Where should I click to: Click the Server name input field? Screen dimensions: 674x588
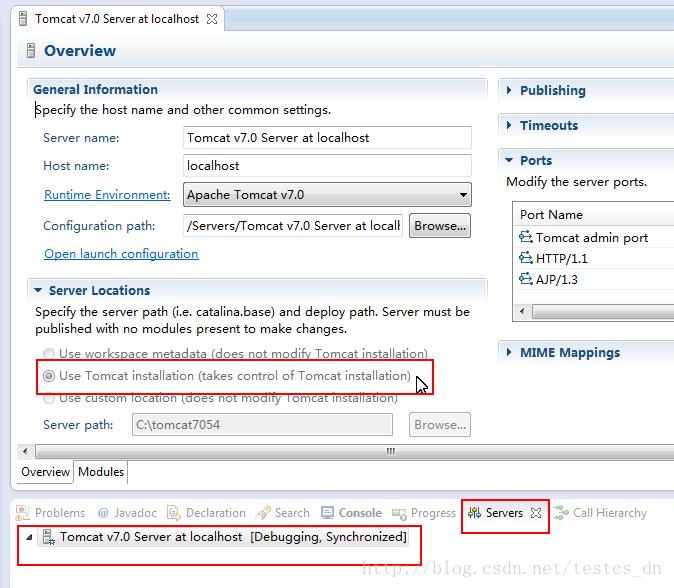click(327, 138)
